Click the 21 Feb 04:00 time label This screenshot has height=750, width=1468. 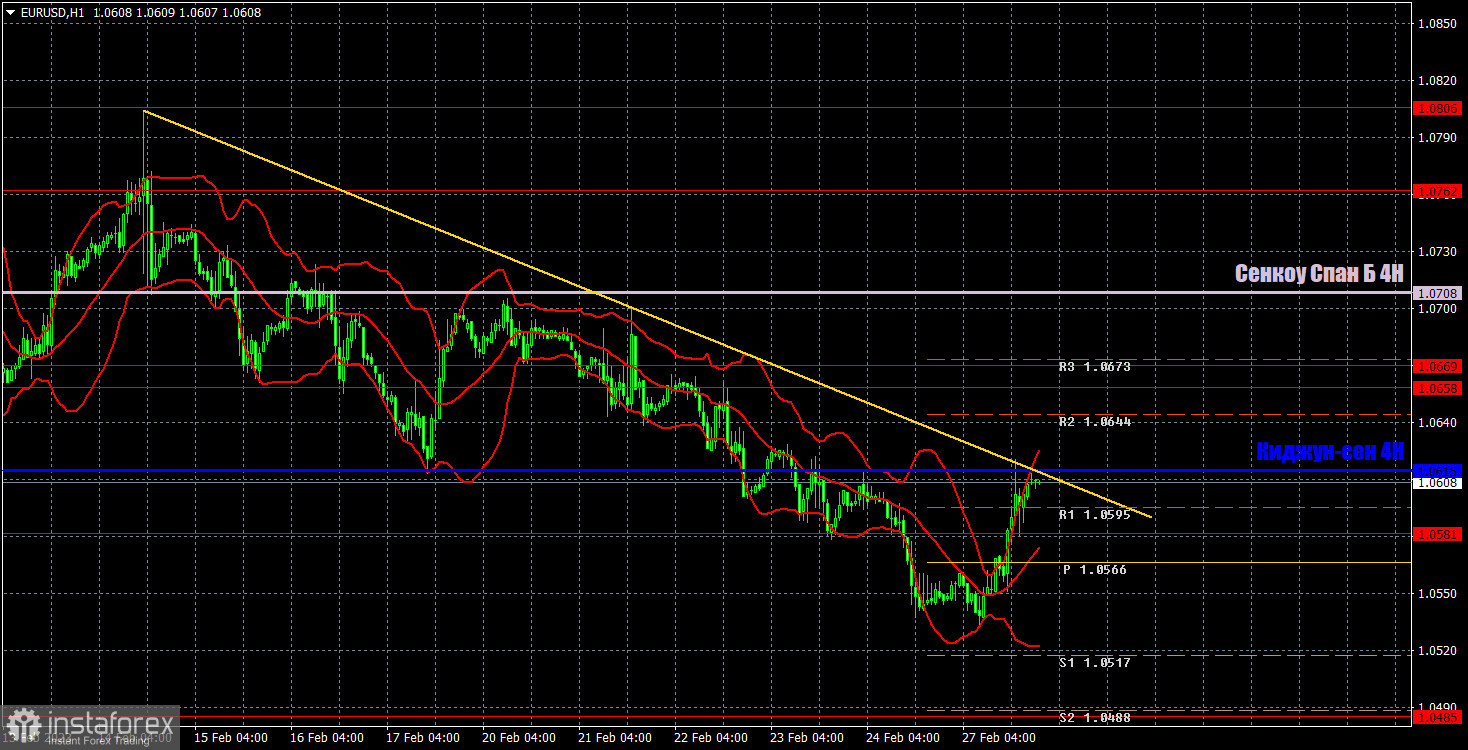pos(615,738)
